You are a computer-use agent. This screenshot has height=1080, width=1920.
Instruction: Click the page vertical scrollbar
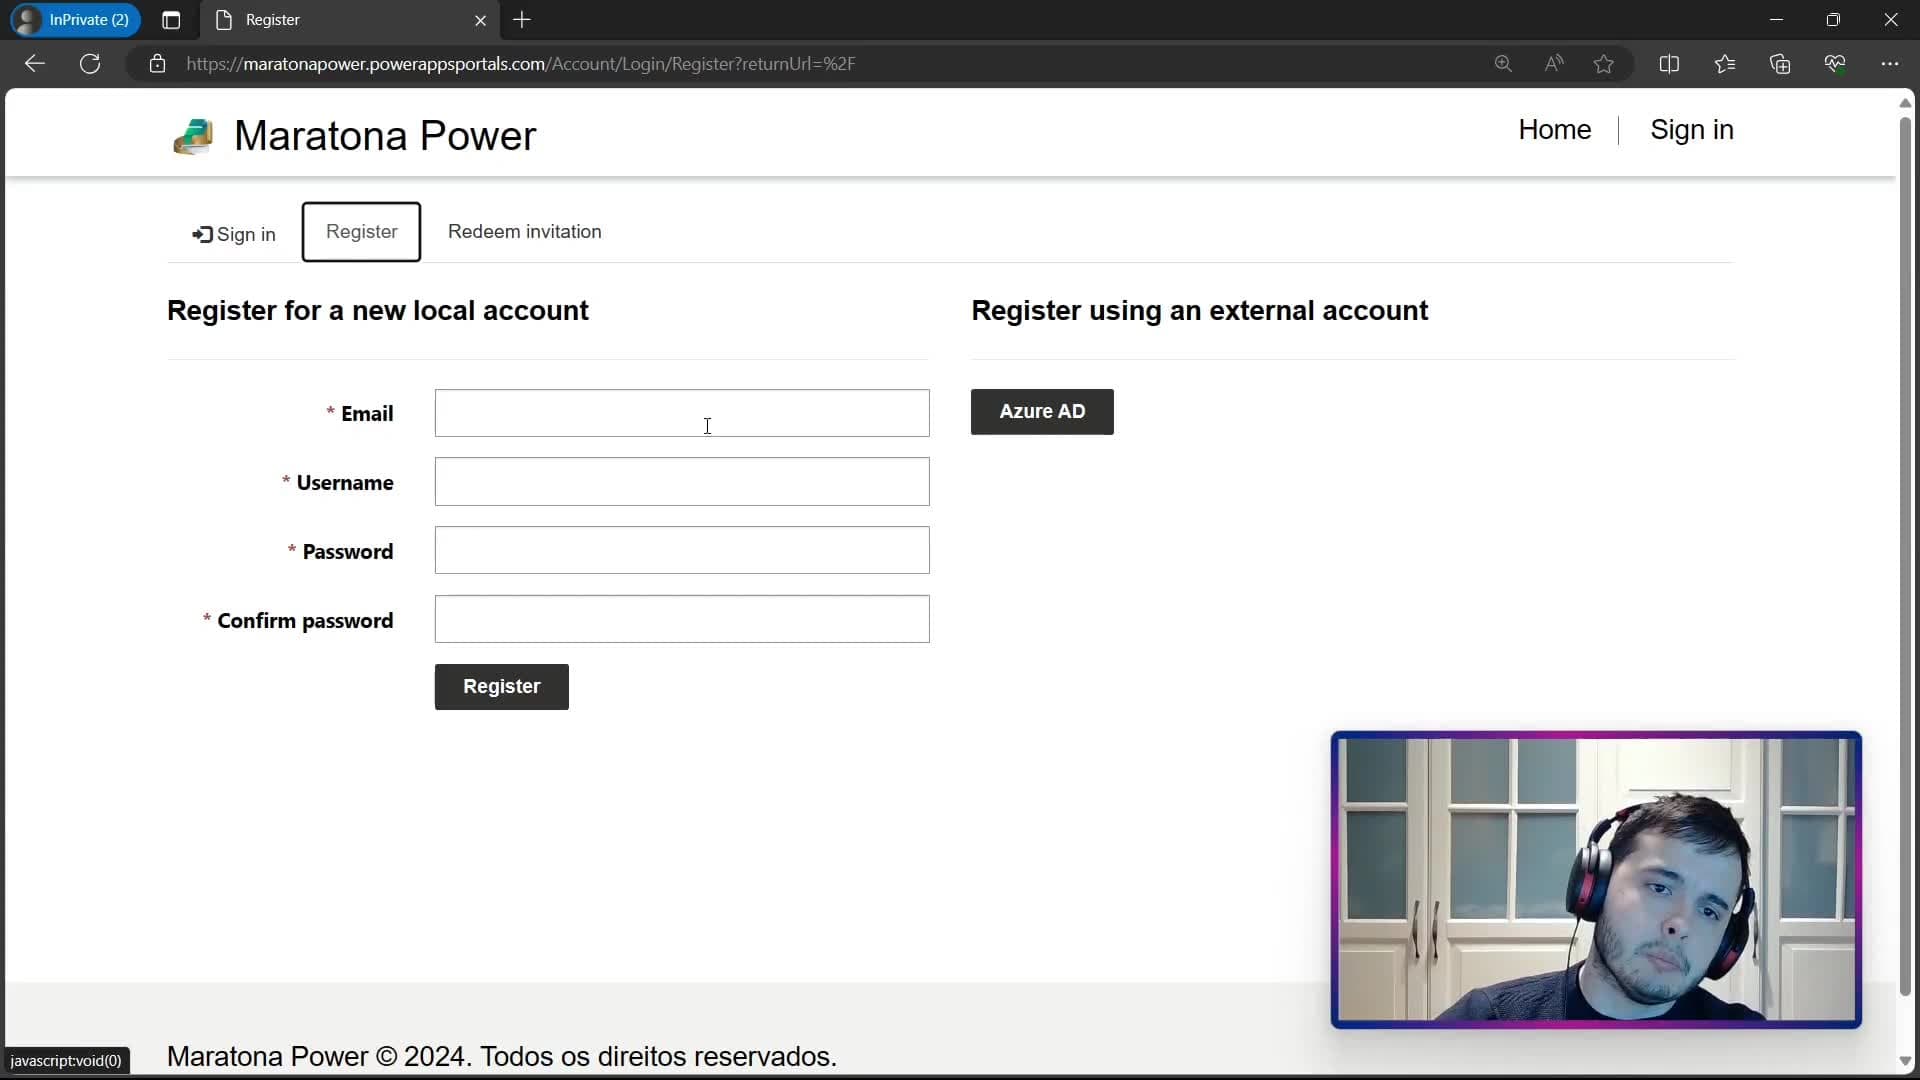point(1906,556)
